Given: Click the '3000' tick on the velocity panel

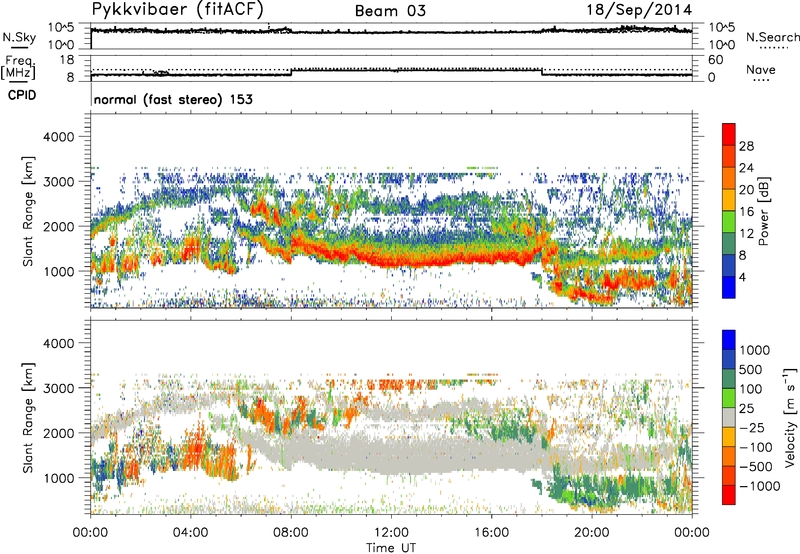Looking at the screenshot, I should 58,388.
